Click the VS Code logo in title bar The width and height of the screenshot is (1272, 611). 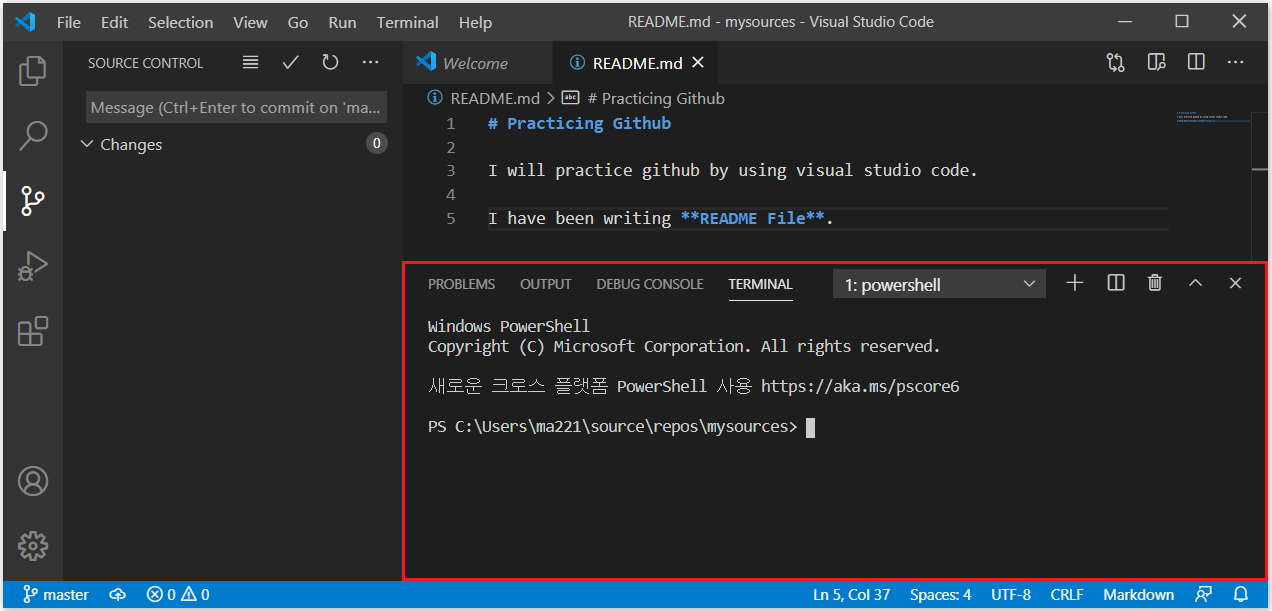[25, 21]
